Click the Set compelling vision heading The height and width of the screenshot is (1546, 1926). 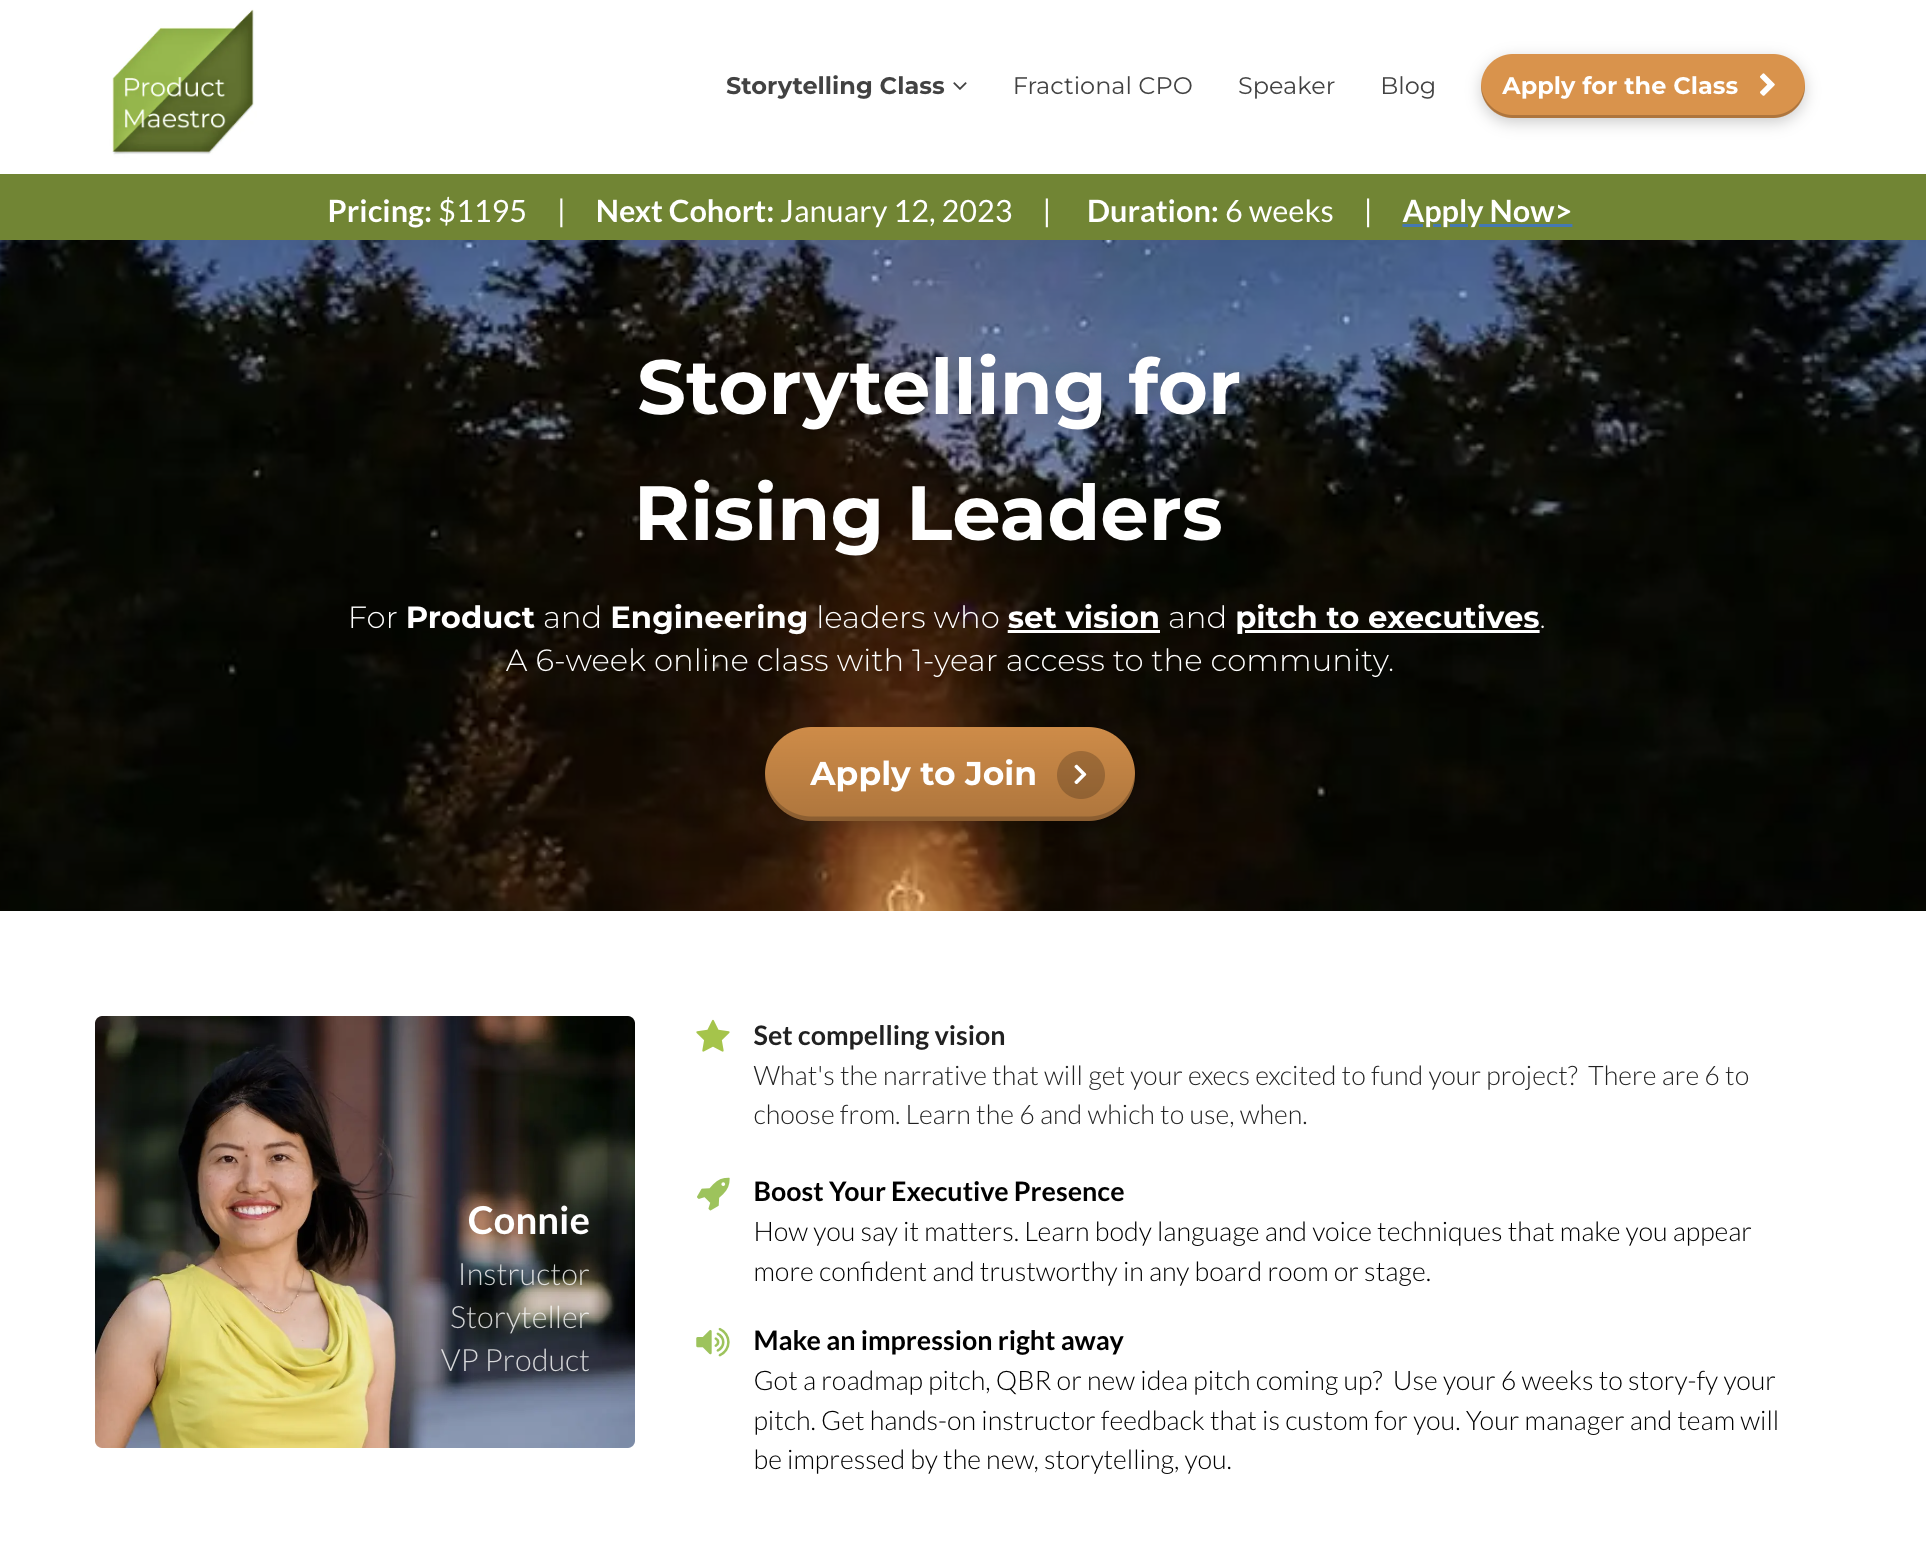(x=879, y=1036)
